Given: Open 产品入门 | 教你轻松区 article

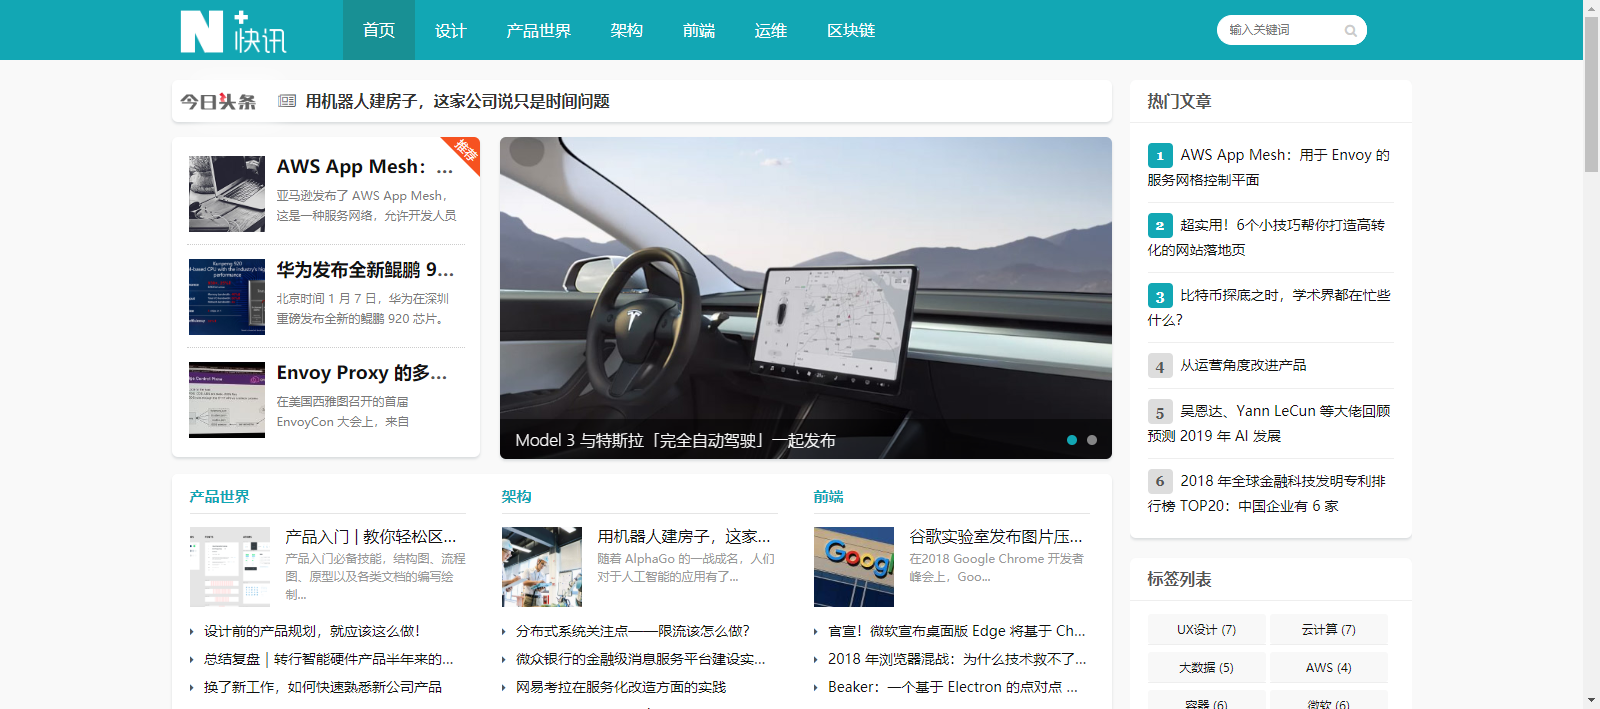Looking at the screenshot, I should 371,537.
